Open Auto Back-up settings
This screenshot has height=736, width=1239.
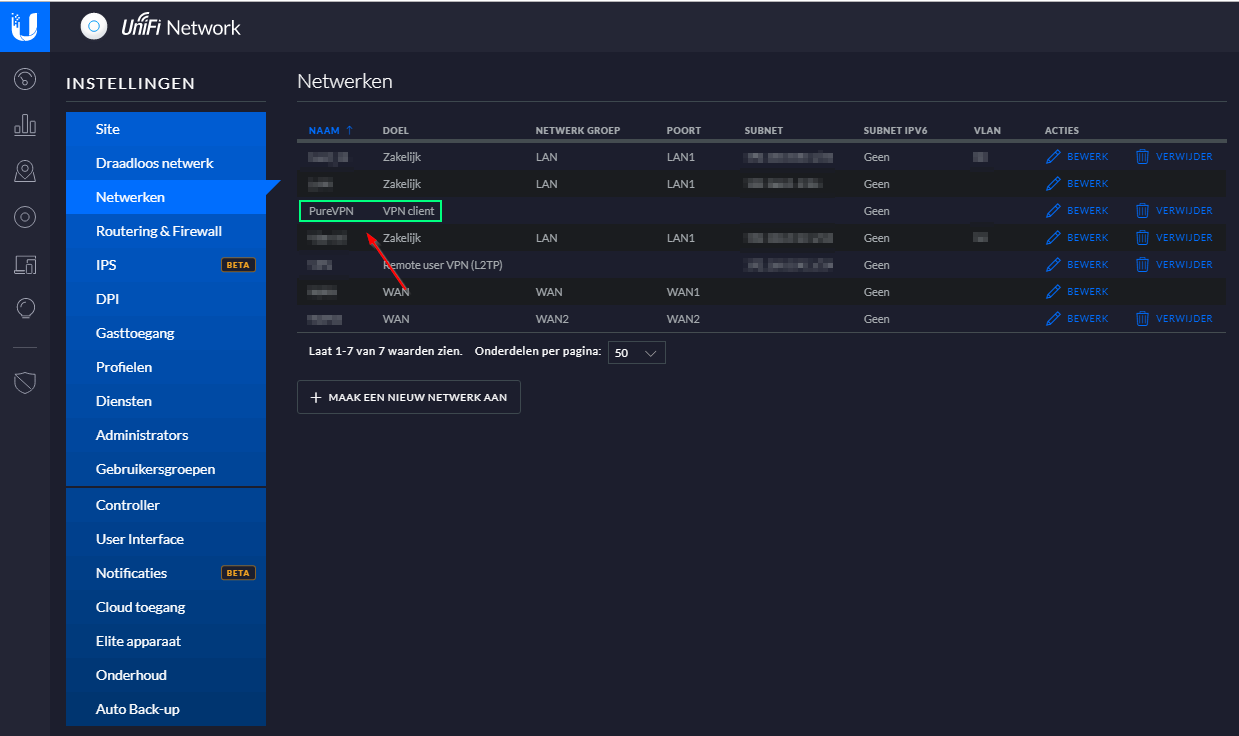coord(137,709)
